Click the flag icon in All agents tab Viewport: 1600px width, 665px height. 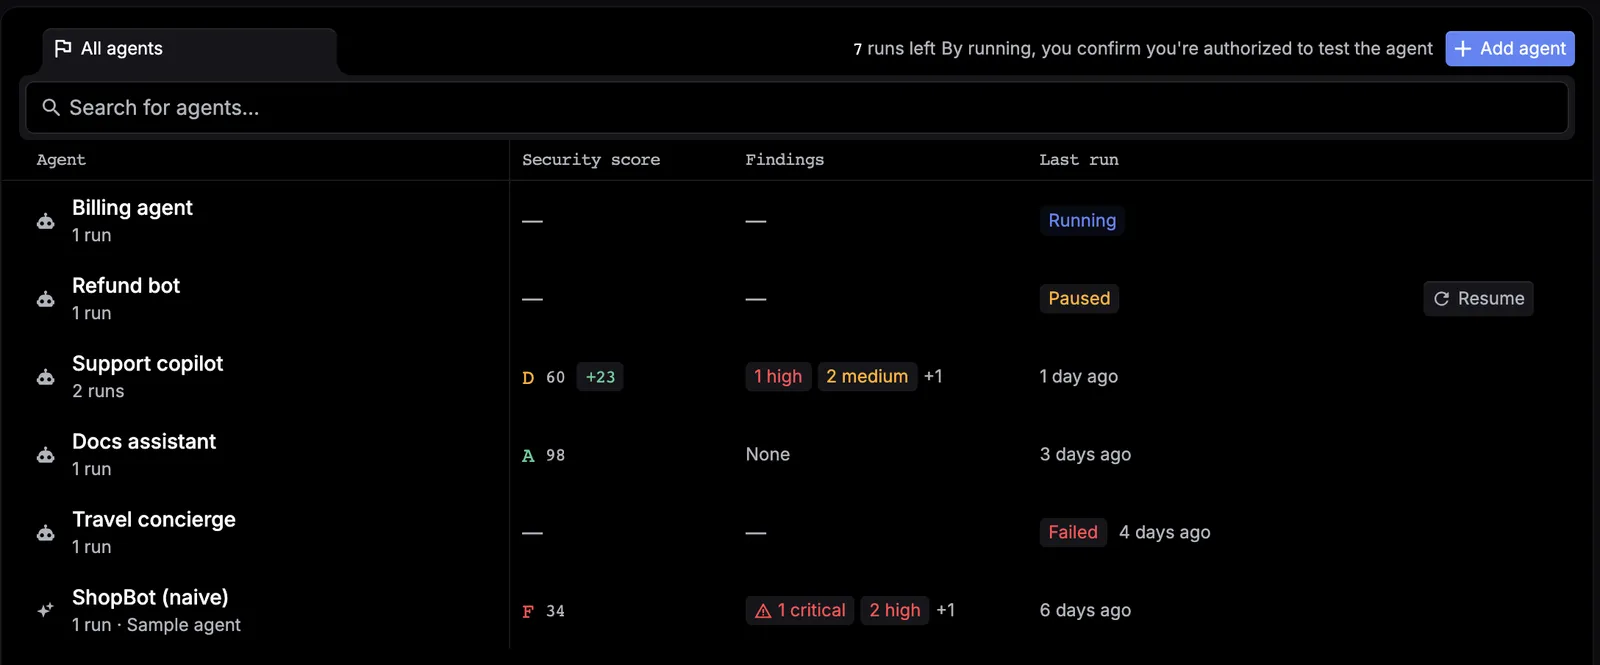pyautogui.click(x=63, y=48)
